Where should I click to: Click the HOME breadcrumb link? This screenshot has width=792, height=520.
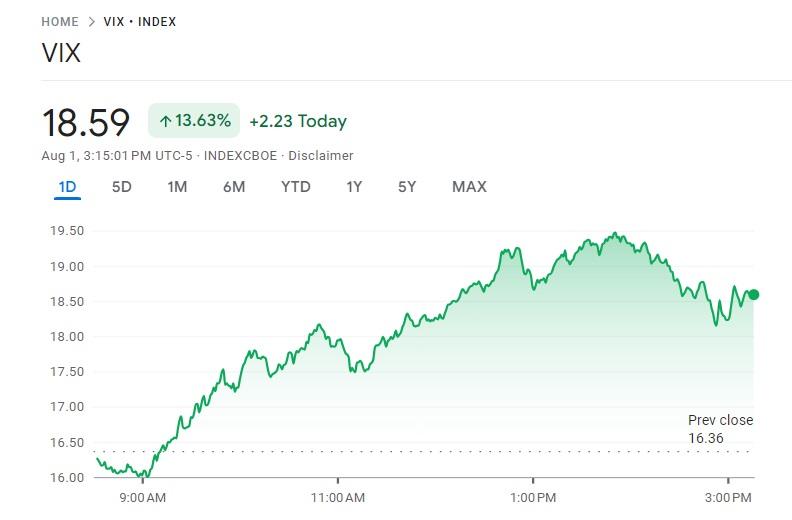coord(60,21)
